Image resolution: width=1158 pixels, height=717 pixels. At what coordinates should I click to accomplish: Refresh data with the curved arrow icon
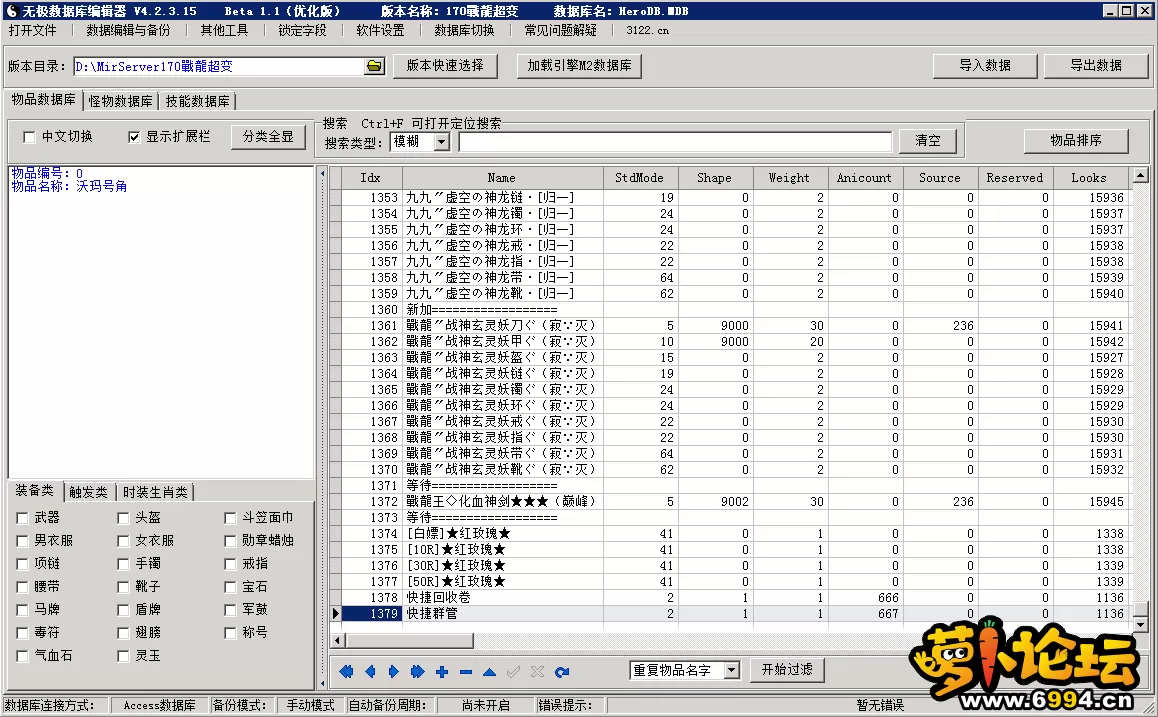coord(562,671)
